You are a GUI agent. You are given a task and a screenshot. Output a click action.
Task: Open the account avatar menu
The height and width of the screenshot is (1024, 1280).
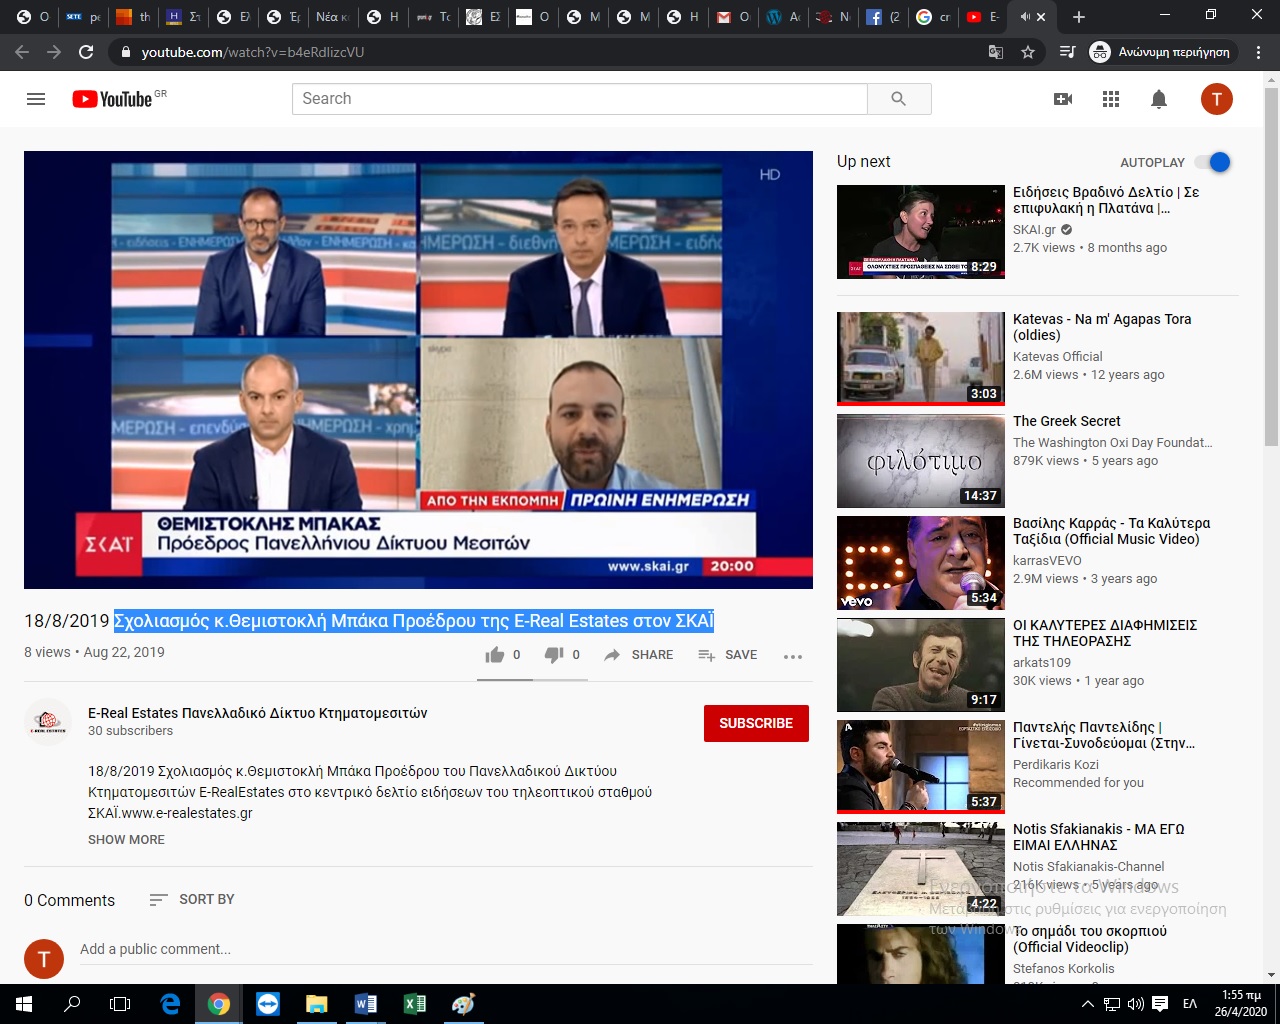1217,99
